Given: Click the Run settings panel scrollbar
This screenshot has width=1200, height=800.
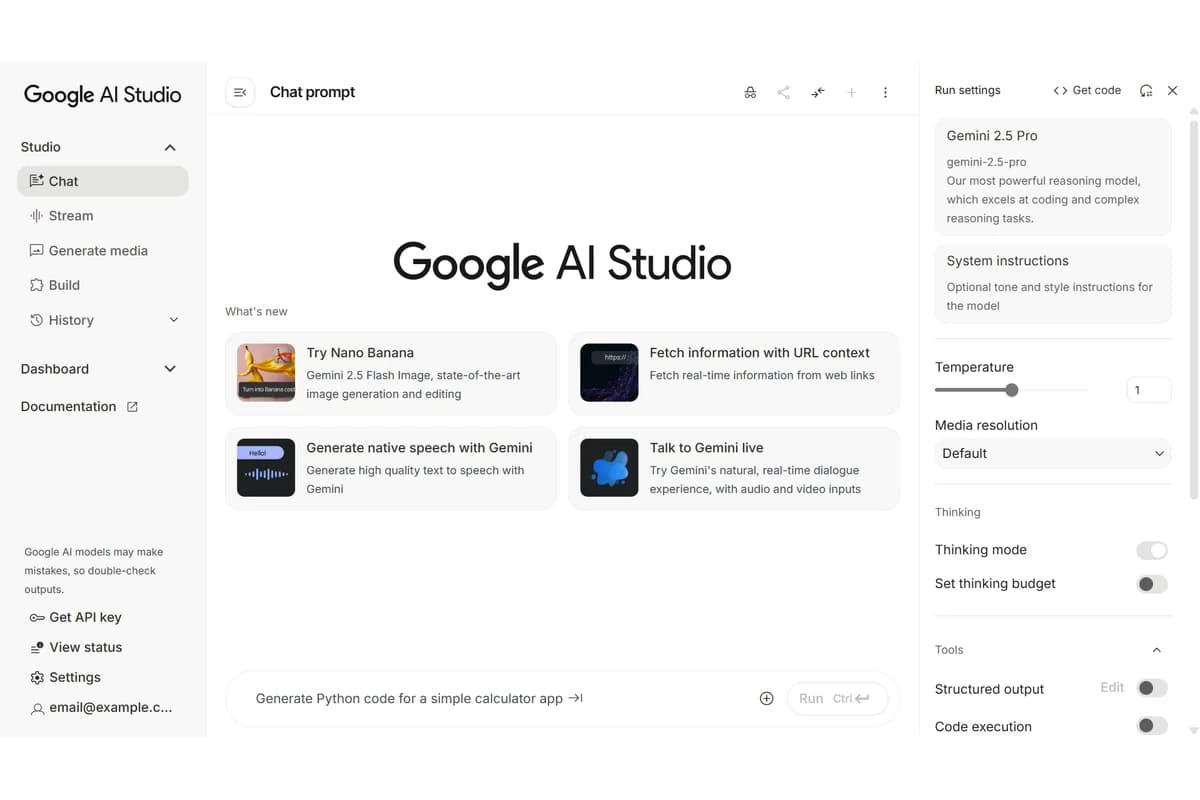Looking at the screenshot, I should tap(1193, 310).
